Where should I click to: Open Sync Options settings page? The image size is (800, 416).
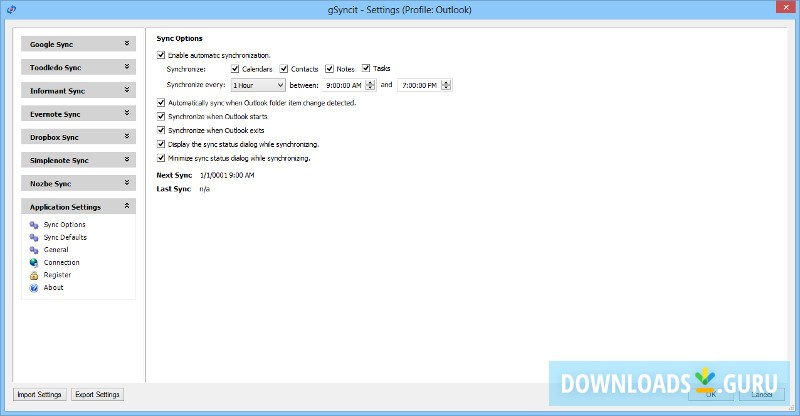(x=64, y=225)
